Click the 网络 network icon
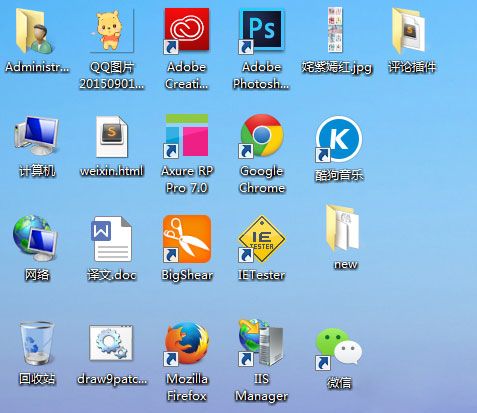Screen dimensions: 477x413 tap(36, 238)
